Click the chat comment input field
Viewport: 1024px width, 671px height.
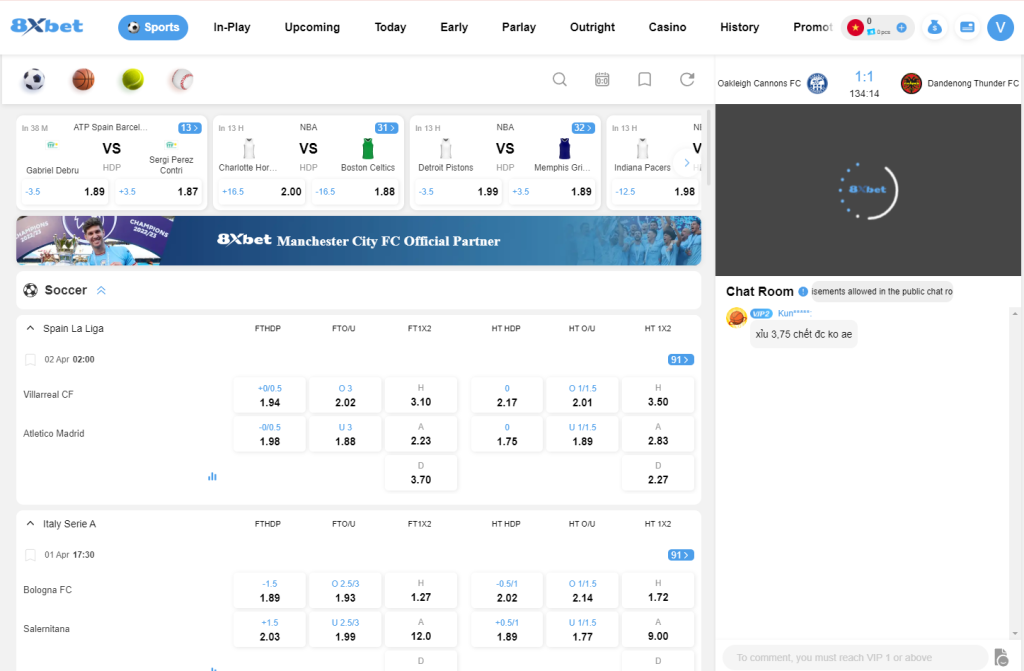point(853,657)
